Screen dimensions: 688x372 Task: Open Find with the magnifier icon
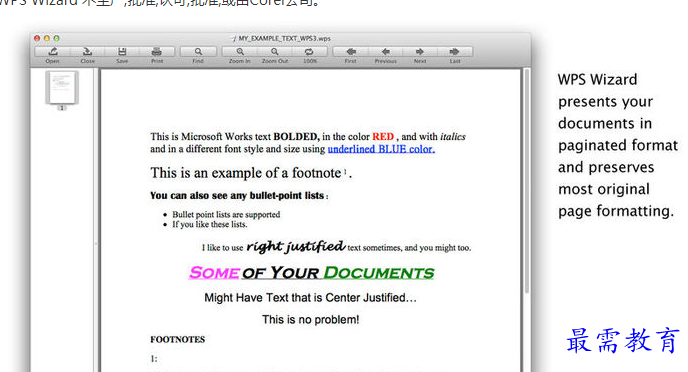click(x=198, y=52)
